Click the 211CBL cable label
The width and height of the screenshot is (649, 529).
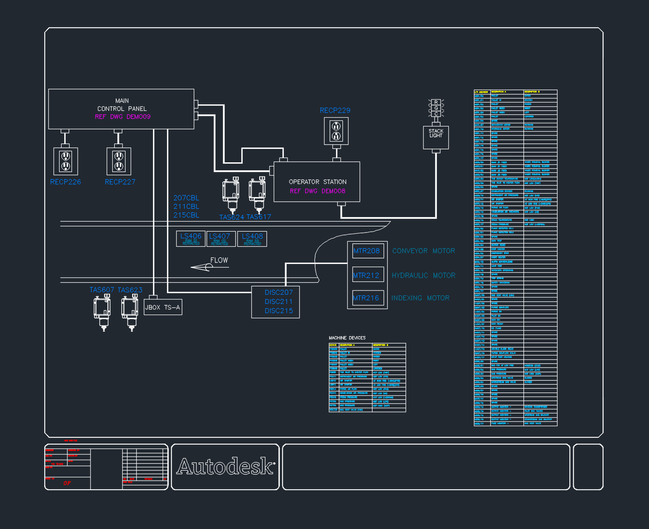(186, 207)
